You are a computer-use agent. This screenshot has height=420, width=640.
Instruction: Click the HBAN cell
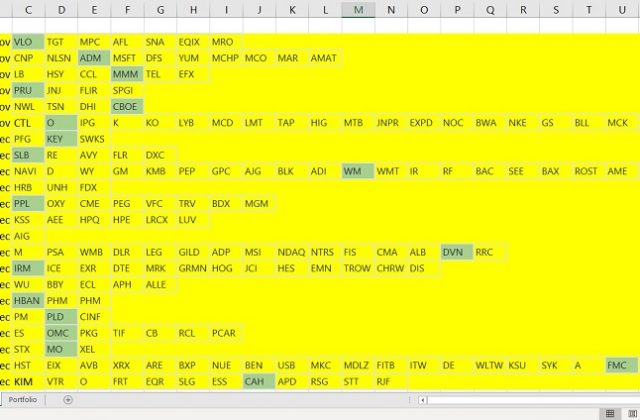[27, 300]
